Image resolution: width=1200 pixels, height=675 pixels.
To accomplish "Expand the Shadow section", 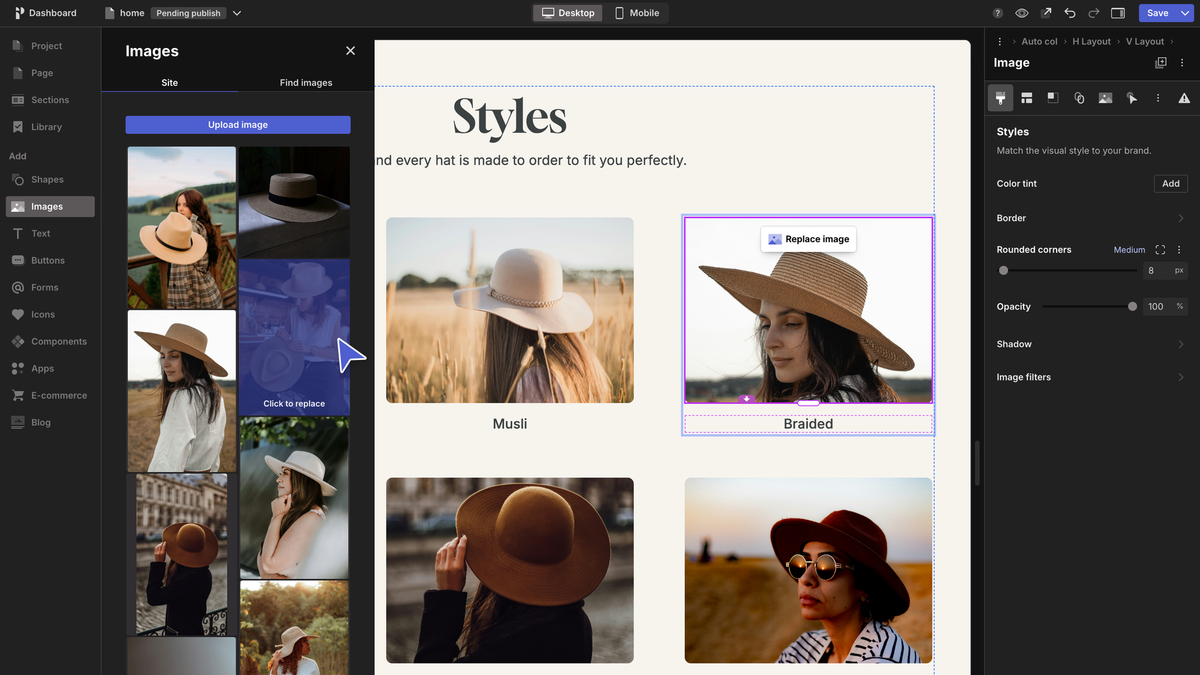I will pos(1091,344).
